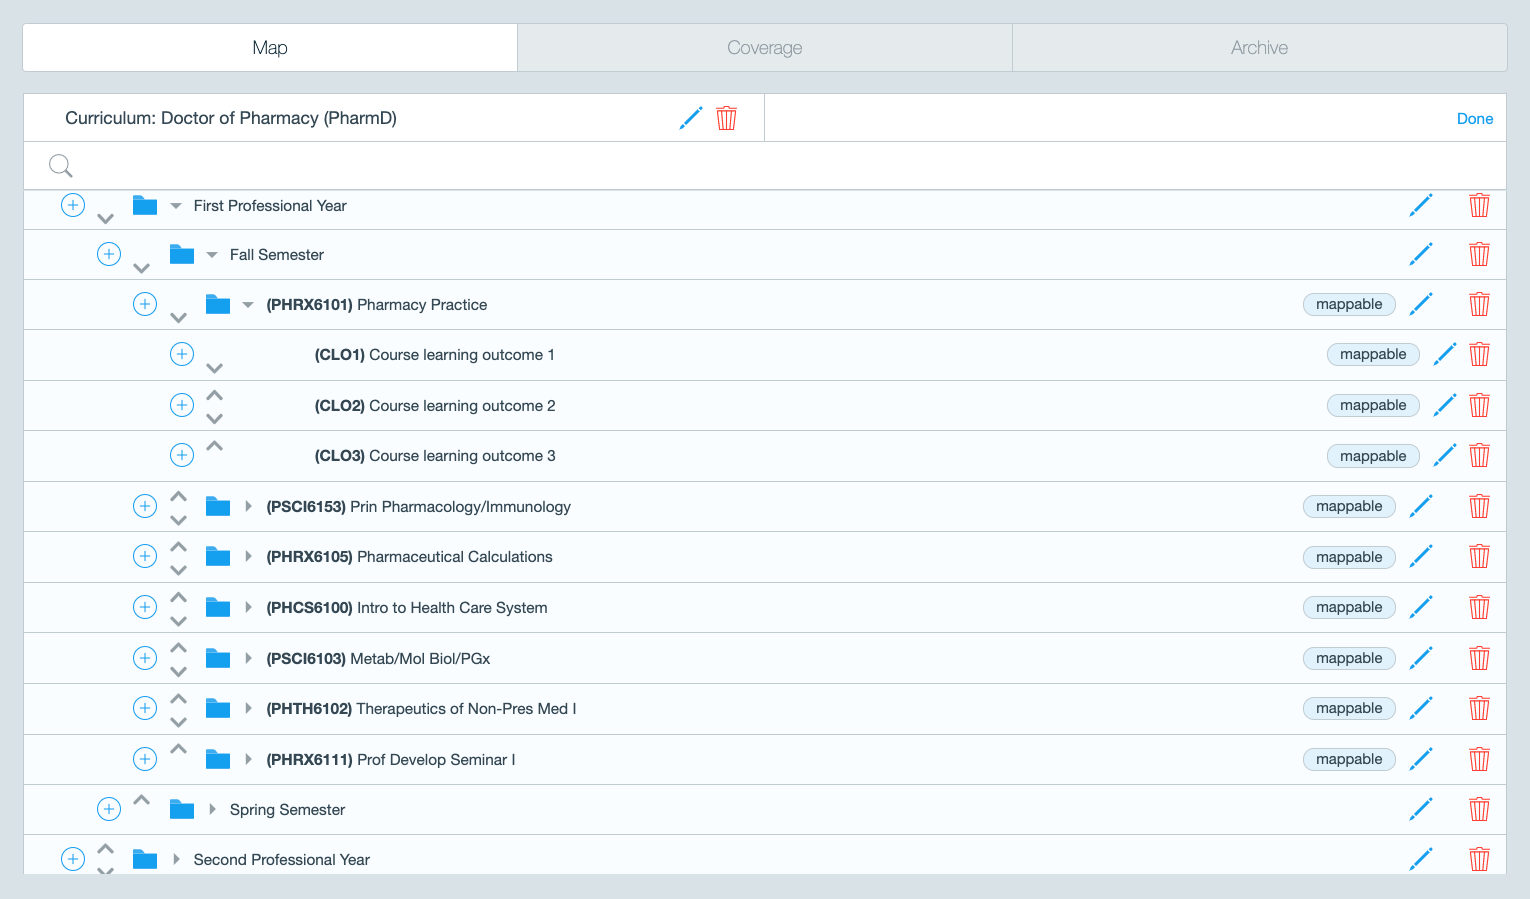Add item under PHRX6105 Pharmaceutical Calculations
1530x899 pixels.
145,556
